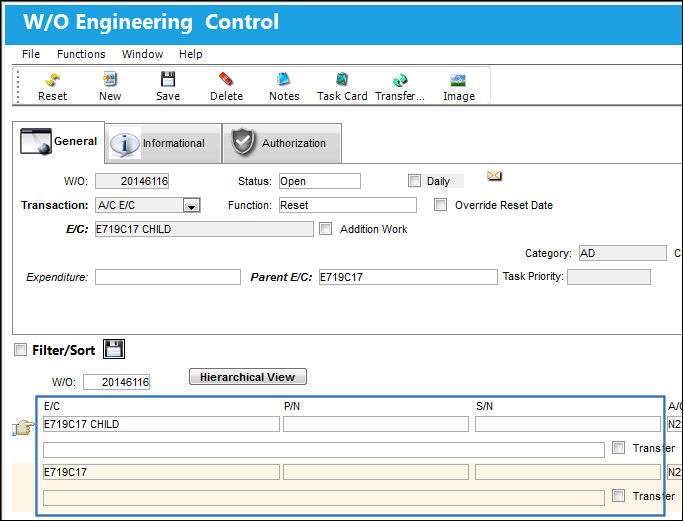683x521 pixels.
Task: Open the Functions menu
Action: click(x=81, y=54)
